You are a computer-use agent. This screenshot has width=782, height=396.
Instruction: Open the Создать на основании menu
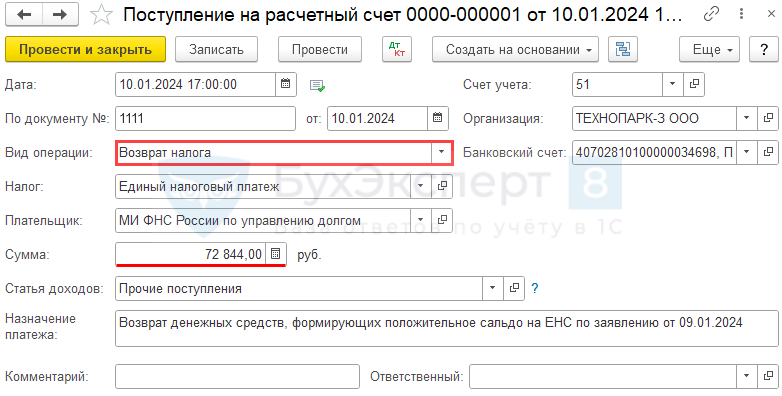(x=515, y=49)
